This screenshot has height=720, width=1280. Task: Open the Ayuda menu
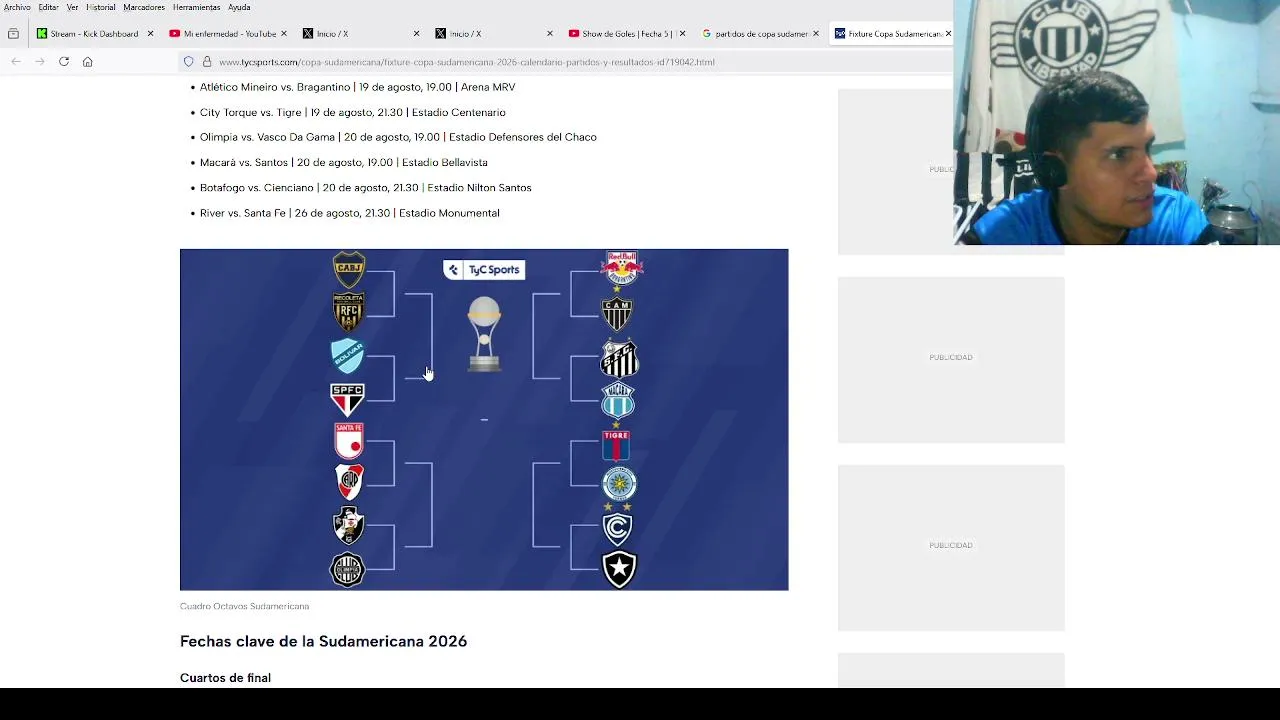239,7
